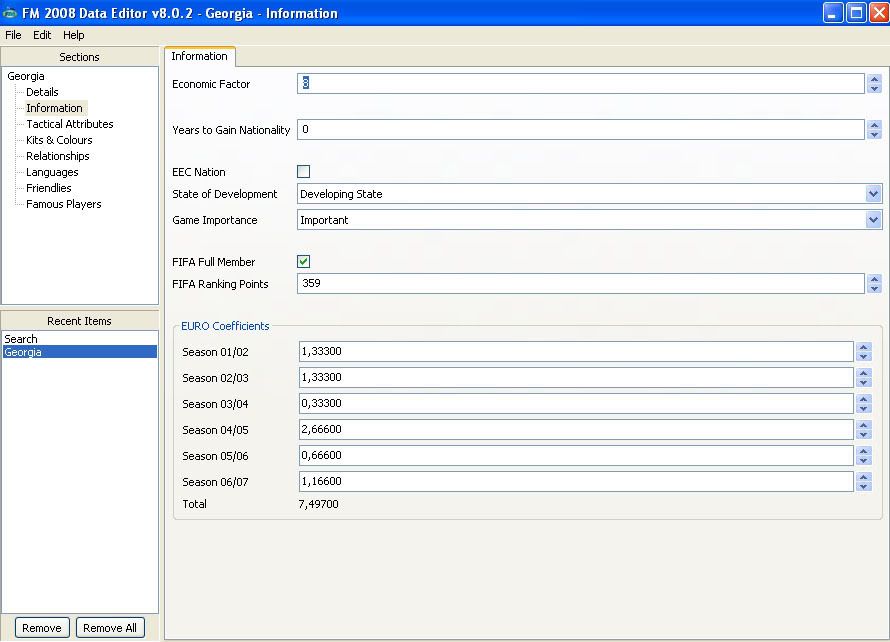This screenshot has height=642, width=890.
Task: Open Languages section
Action: [52, 172]
